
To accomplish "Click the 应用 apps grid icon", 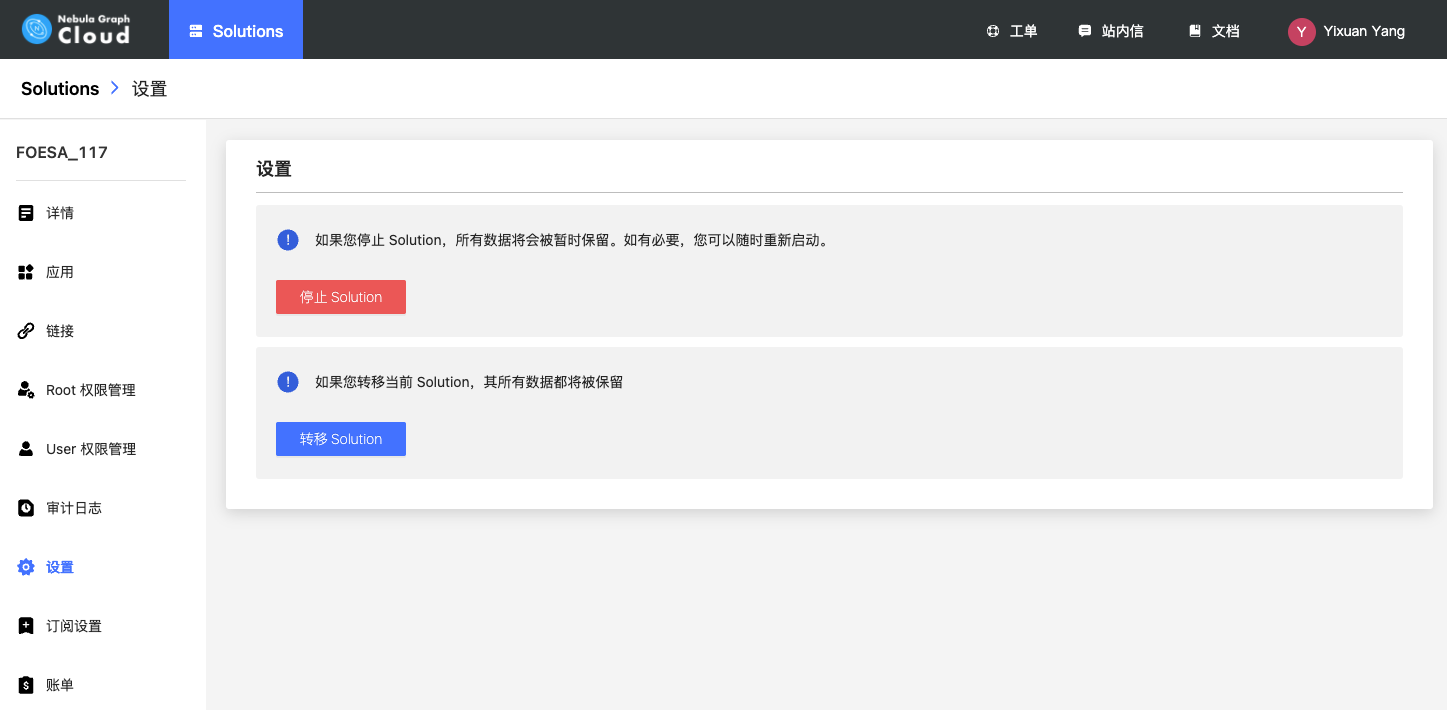I will pyautogui.click(x=26, y=272).
